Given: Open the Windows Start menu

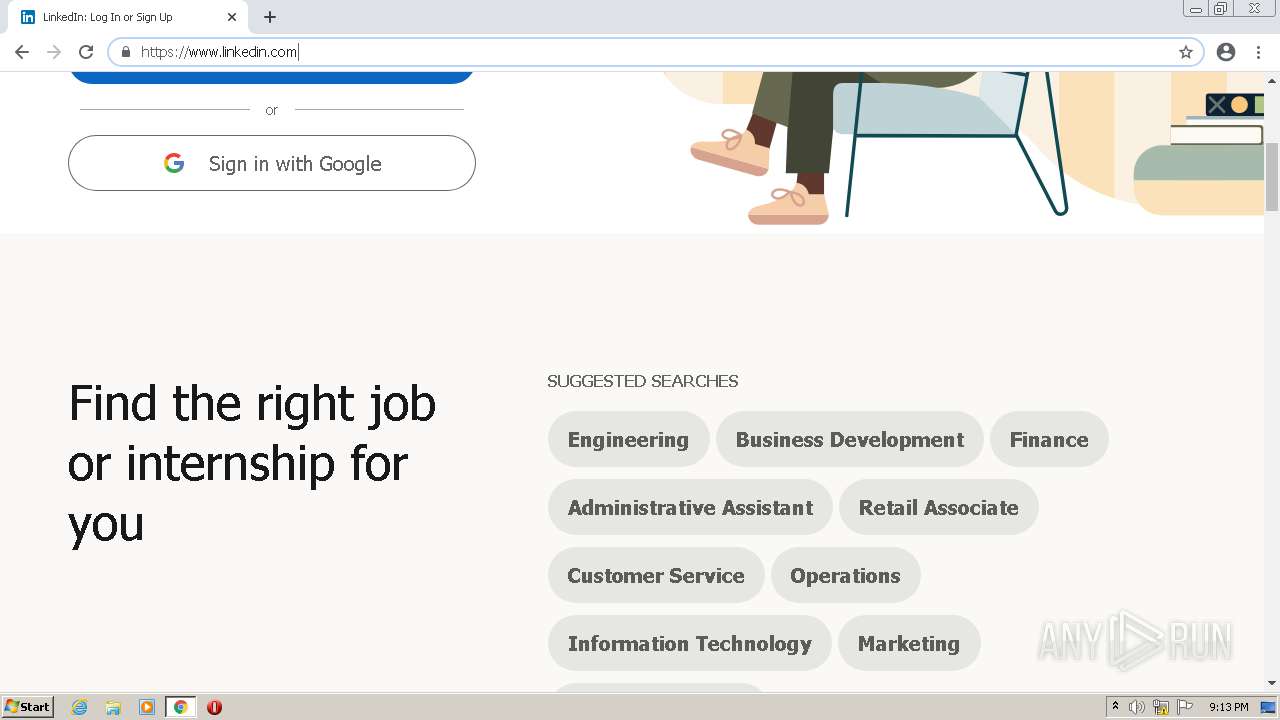Looking at the screenshot, I should (28, 707).
